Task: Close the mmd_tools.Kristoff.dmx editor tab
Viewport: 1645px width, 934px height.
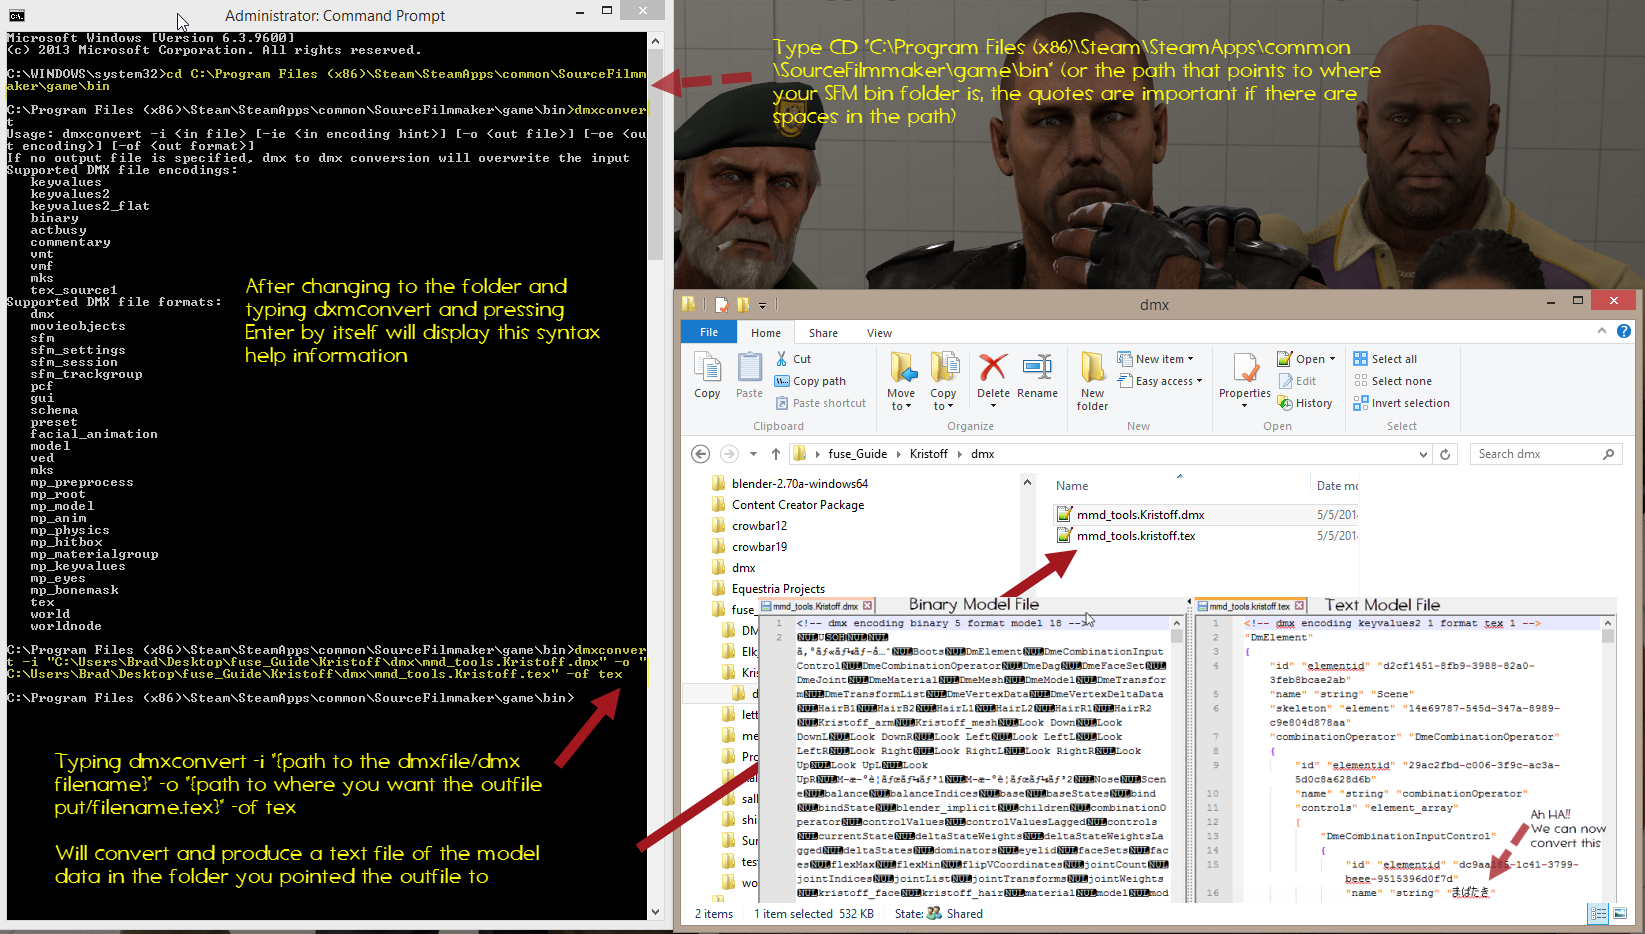Action: tap(868, 606)
